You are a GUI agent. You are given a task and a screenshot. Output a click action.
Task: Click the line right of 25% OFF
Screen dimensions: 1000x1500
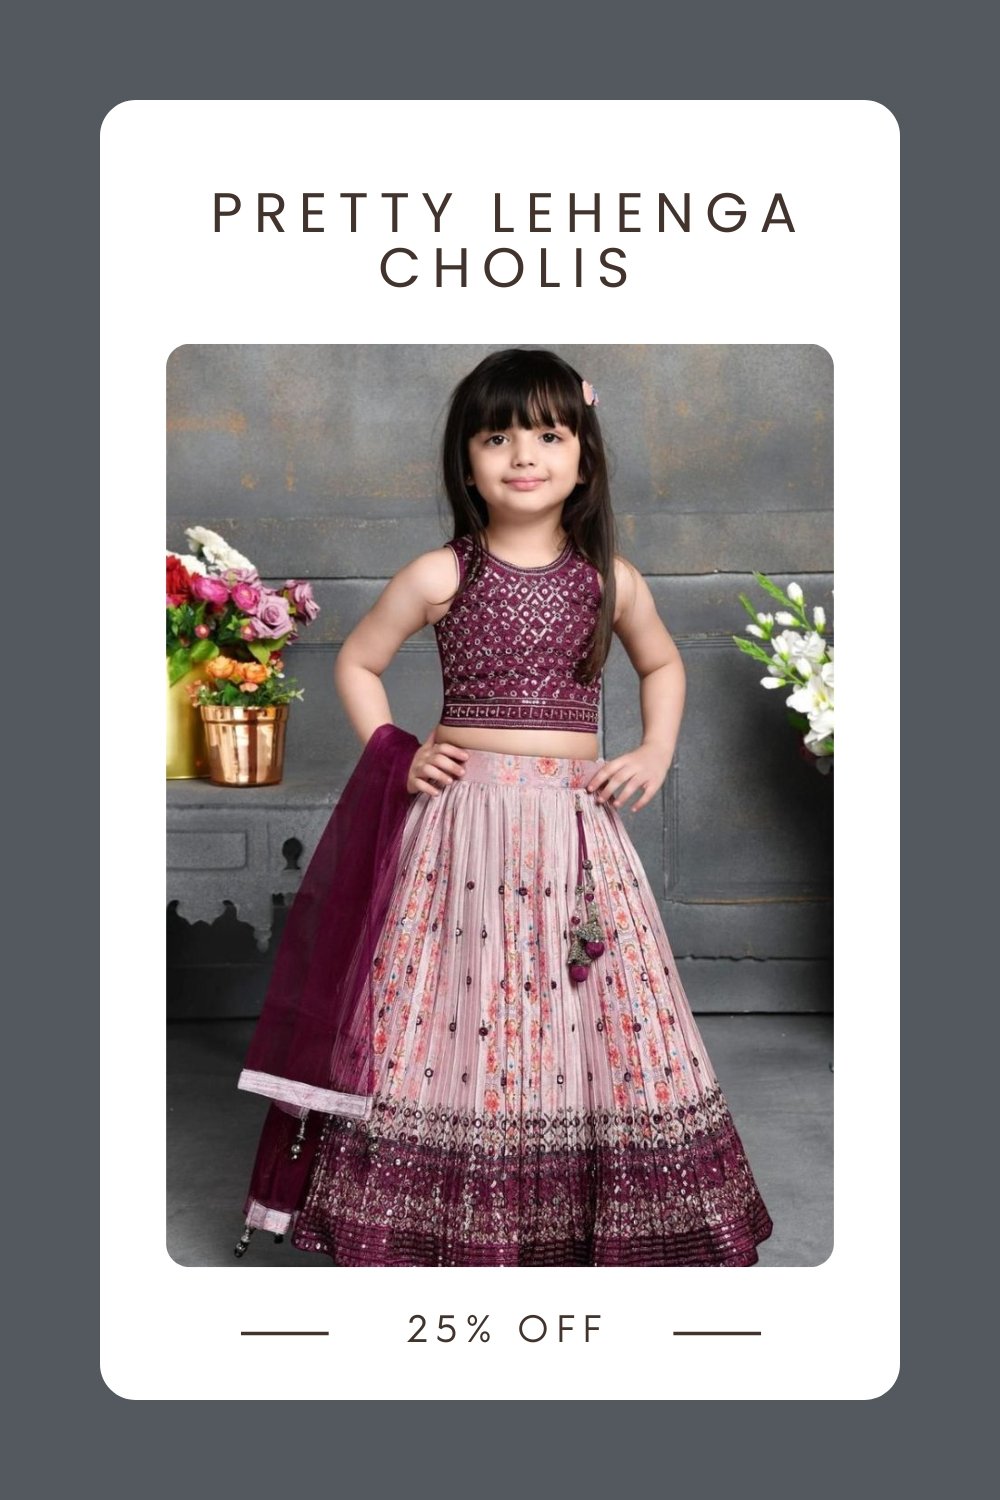click(717, 1333)
